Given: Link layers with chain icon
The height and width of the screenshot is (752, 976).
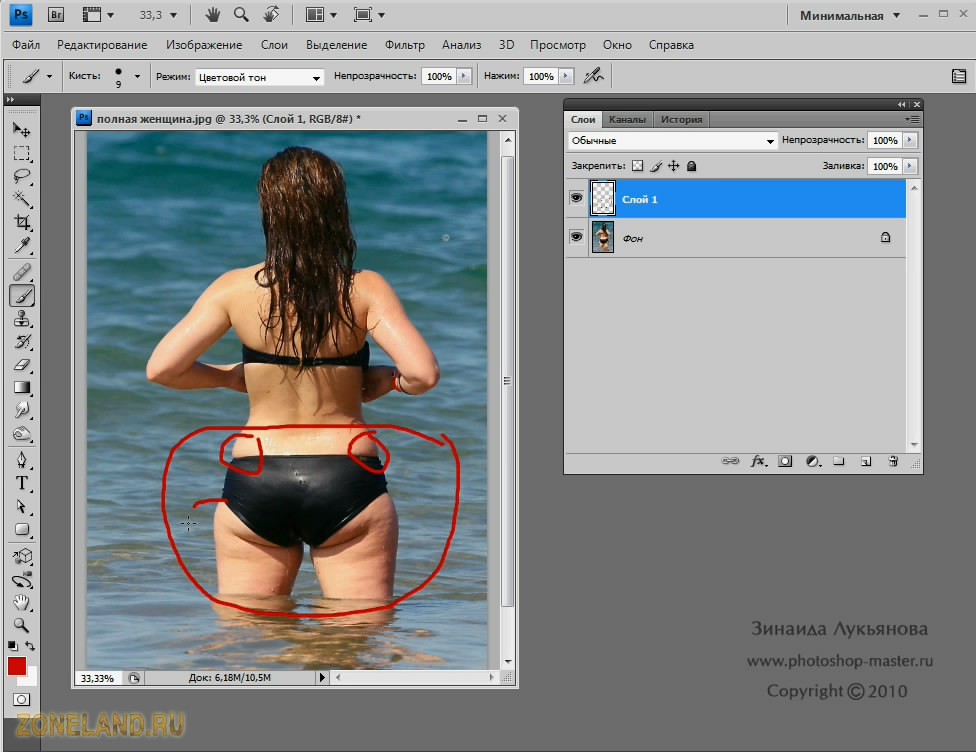Looking at the screenshot, I should tap(730, 461).
